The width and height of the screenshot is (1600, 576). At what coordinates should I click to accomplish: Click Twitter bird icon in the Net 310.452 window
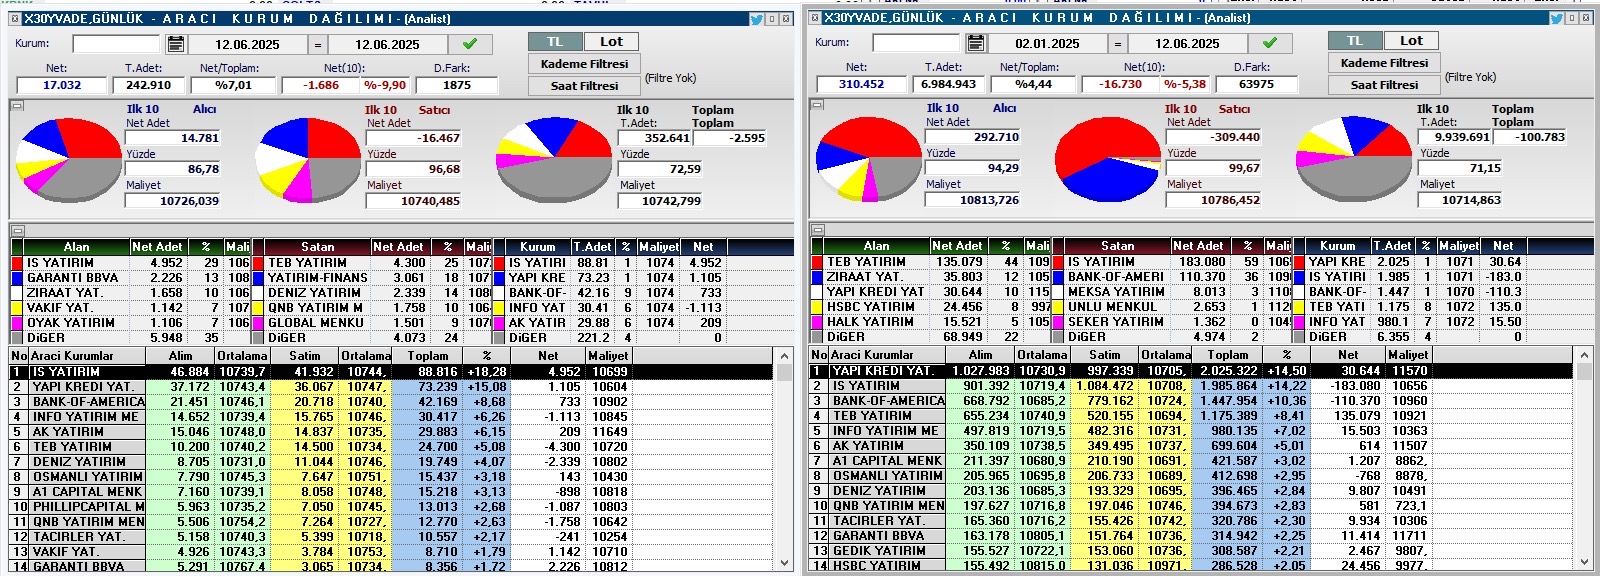(x=1557, y=18)
